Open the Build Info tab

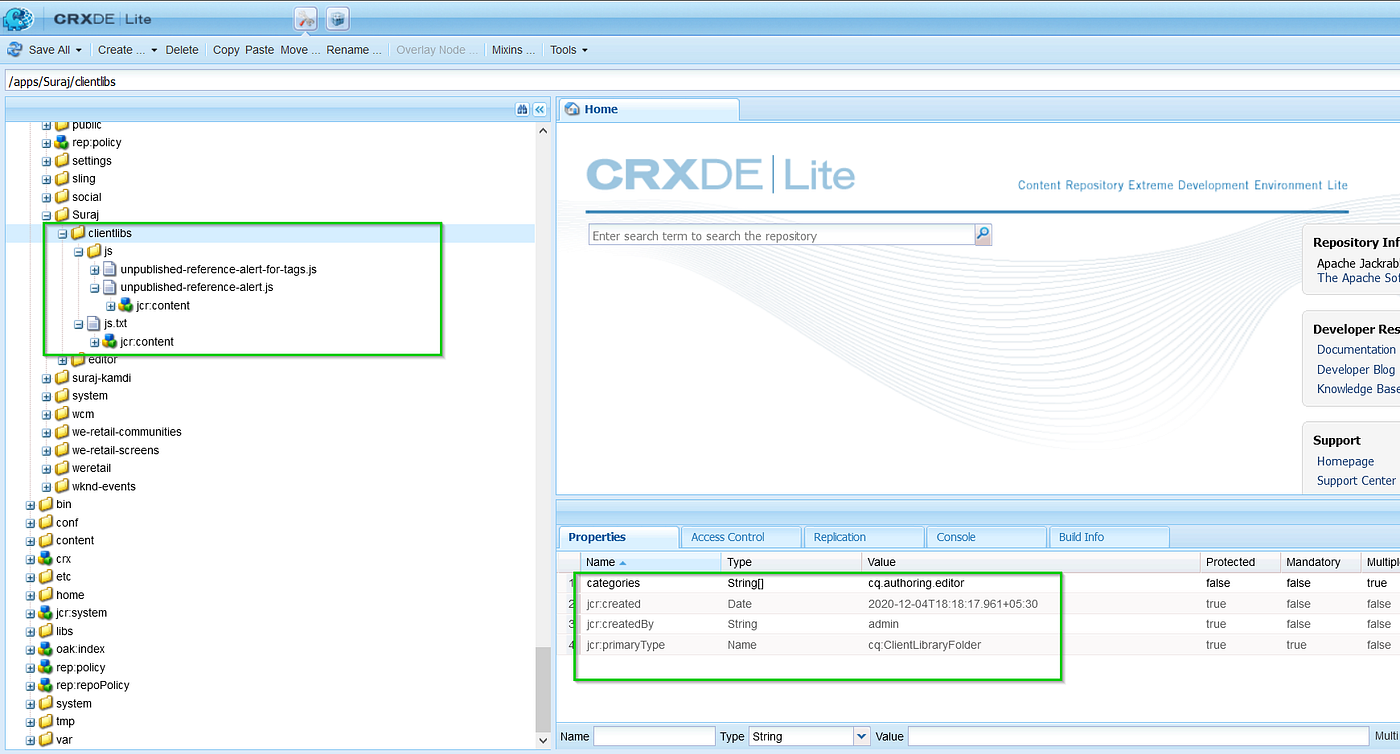1109,537
